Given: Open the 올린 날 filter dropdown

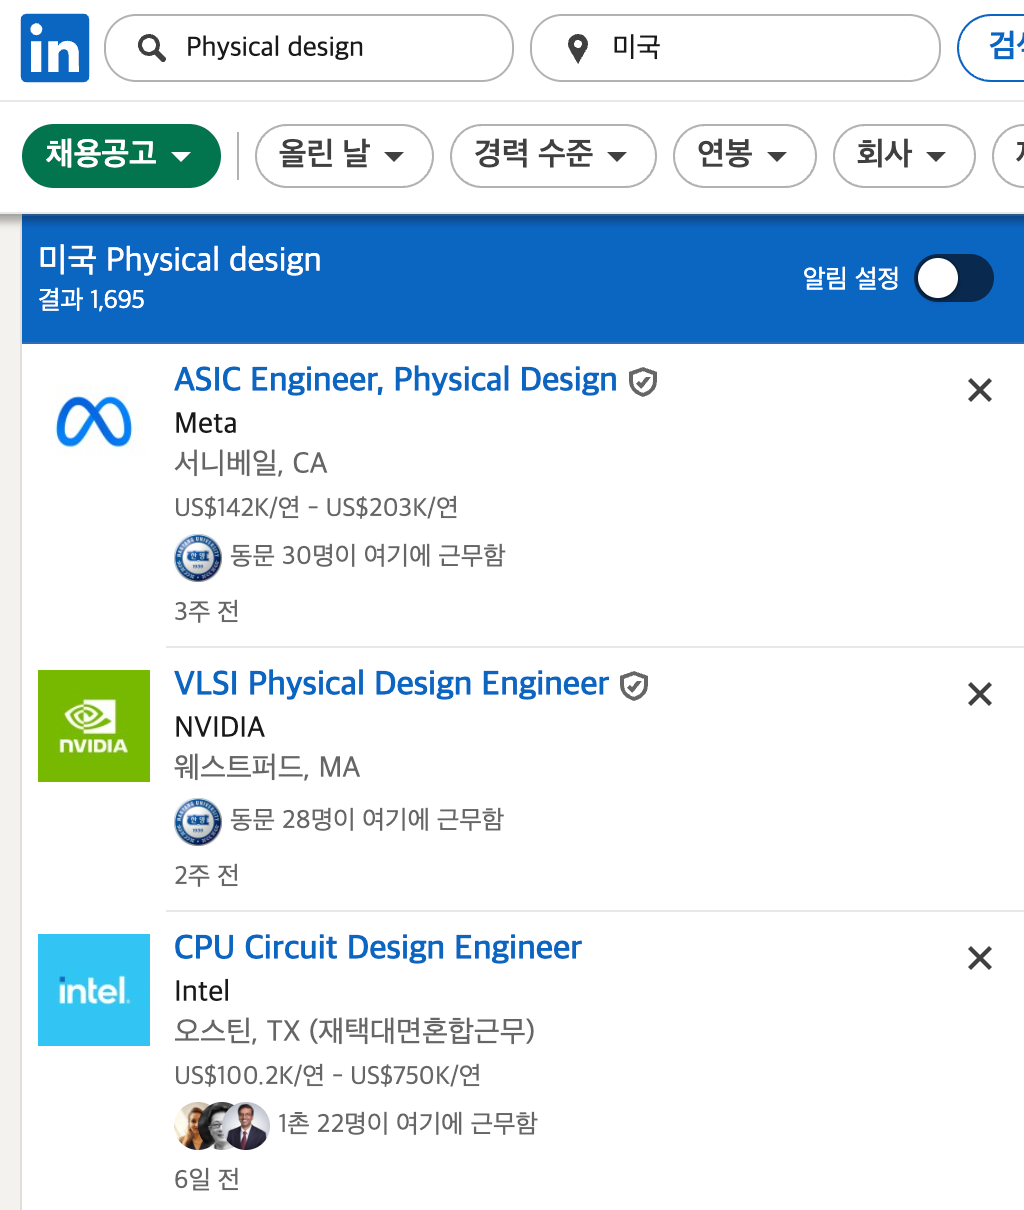Looking at the screenshot, I should coord(344,156).
